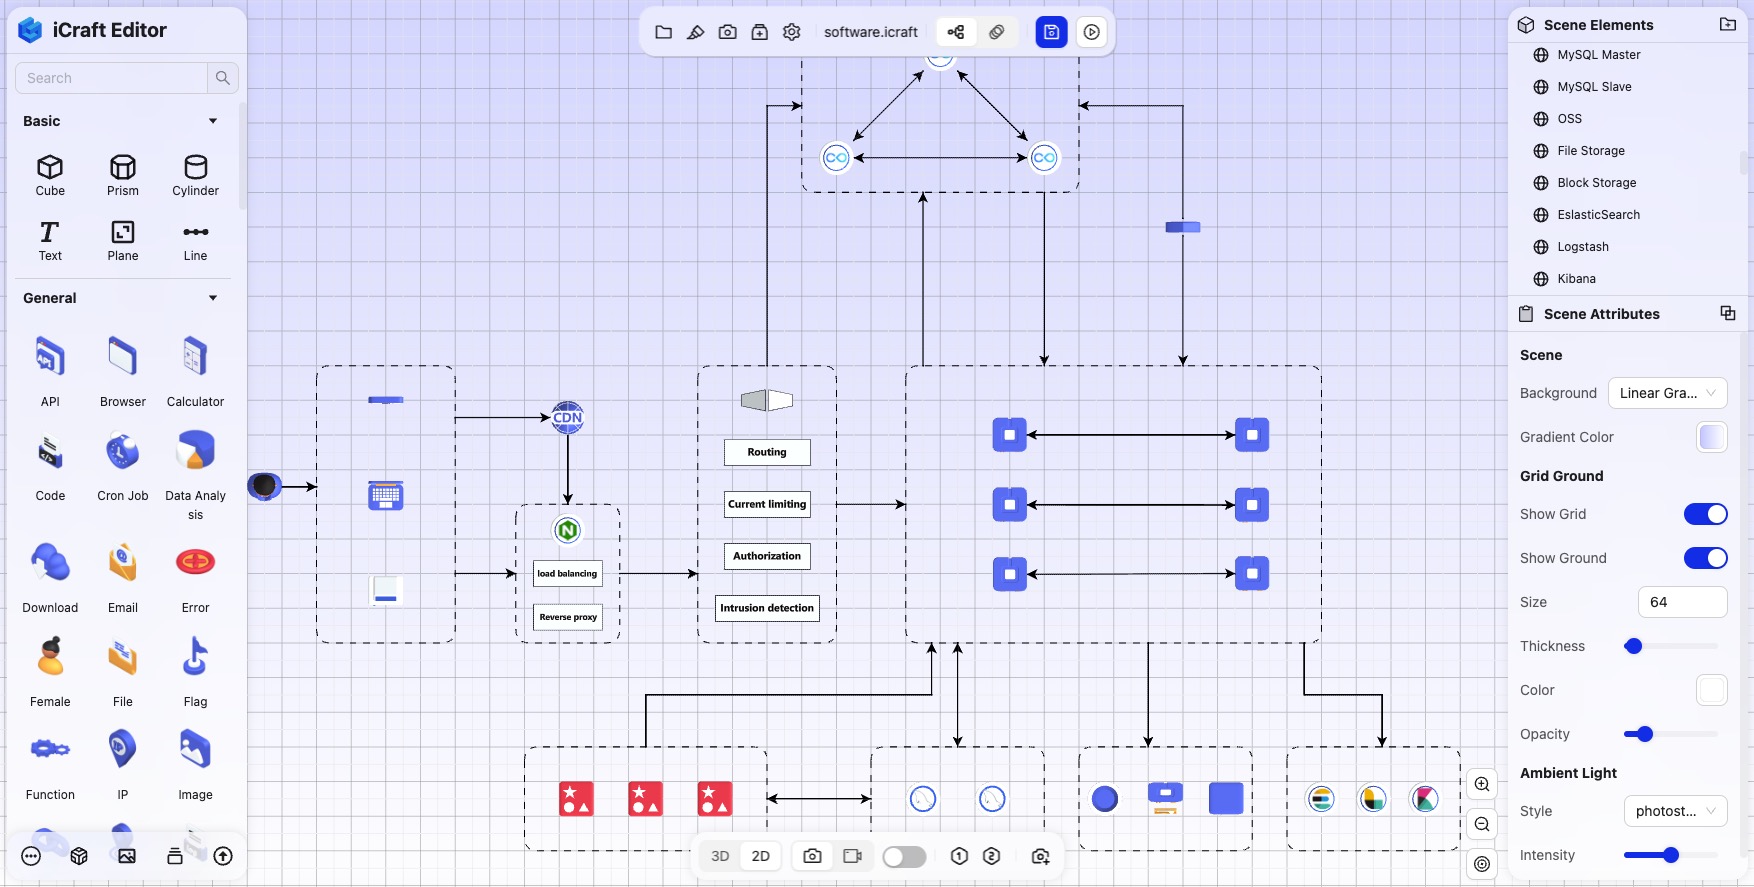This screenshot has width=1754, height=887.
Task: Collapse the Basic section
Action: (213, 121)
